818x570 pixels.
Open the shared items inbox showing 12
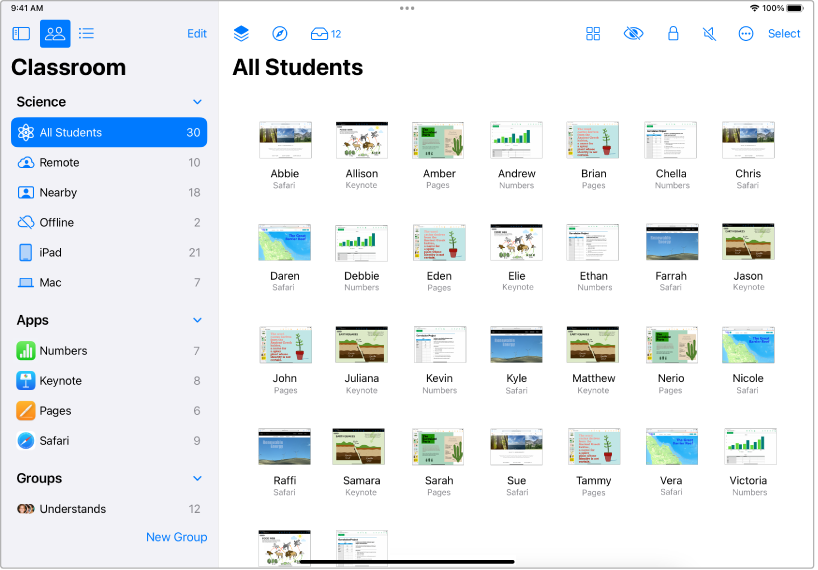pyautogui.click(x=326, y=34)
